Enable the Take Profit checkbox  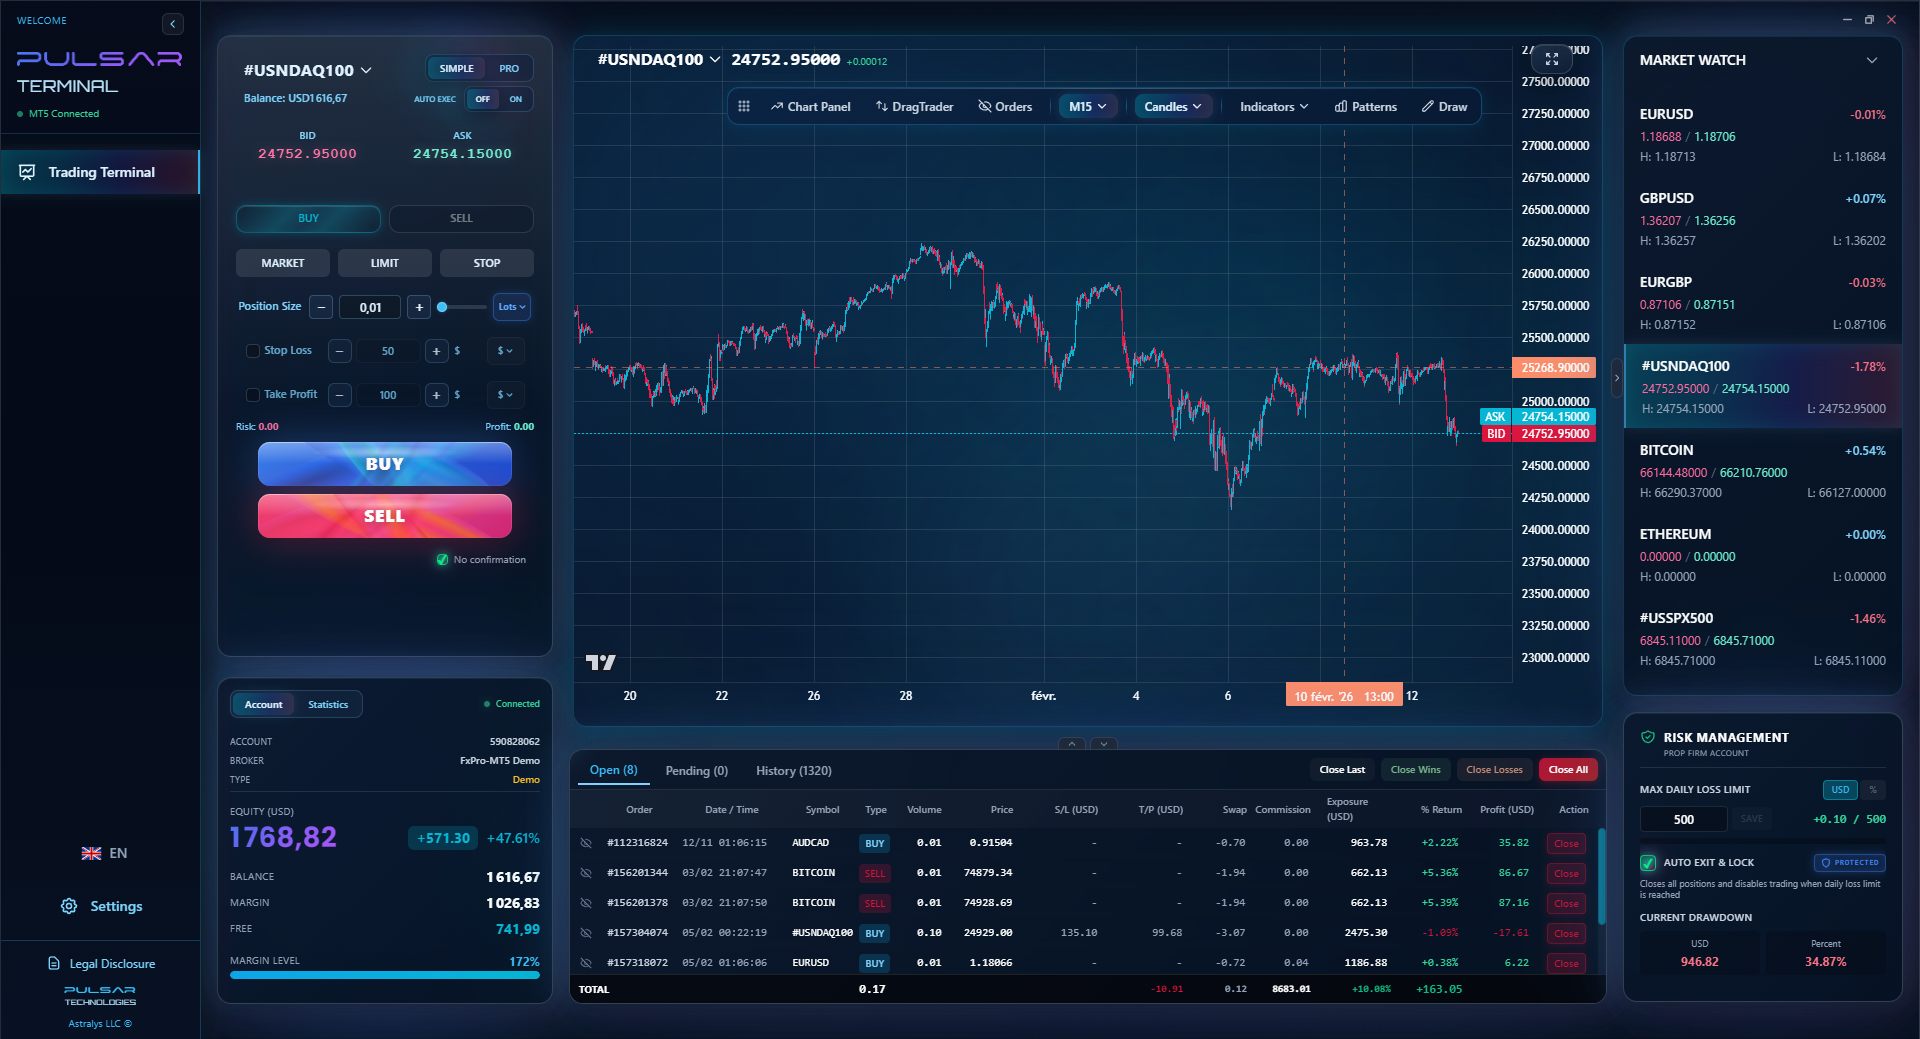[x=252, y=394]
